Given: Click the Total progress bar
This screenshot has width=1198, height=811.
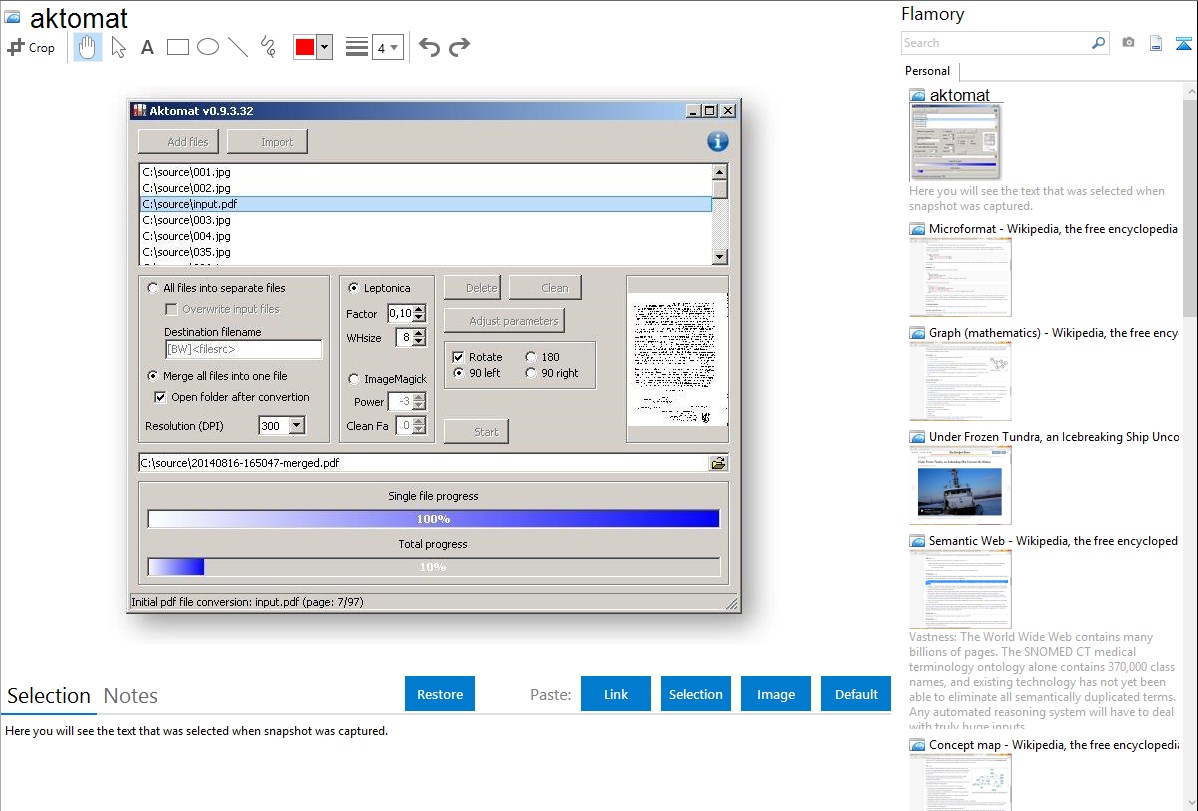Looking at the screenshot, I should point(433,567).
